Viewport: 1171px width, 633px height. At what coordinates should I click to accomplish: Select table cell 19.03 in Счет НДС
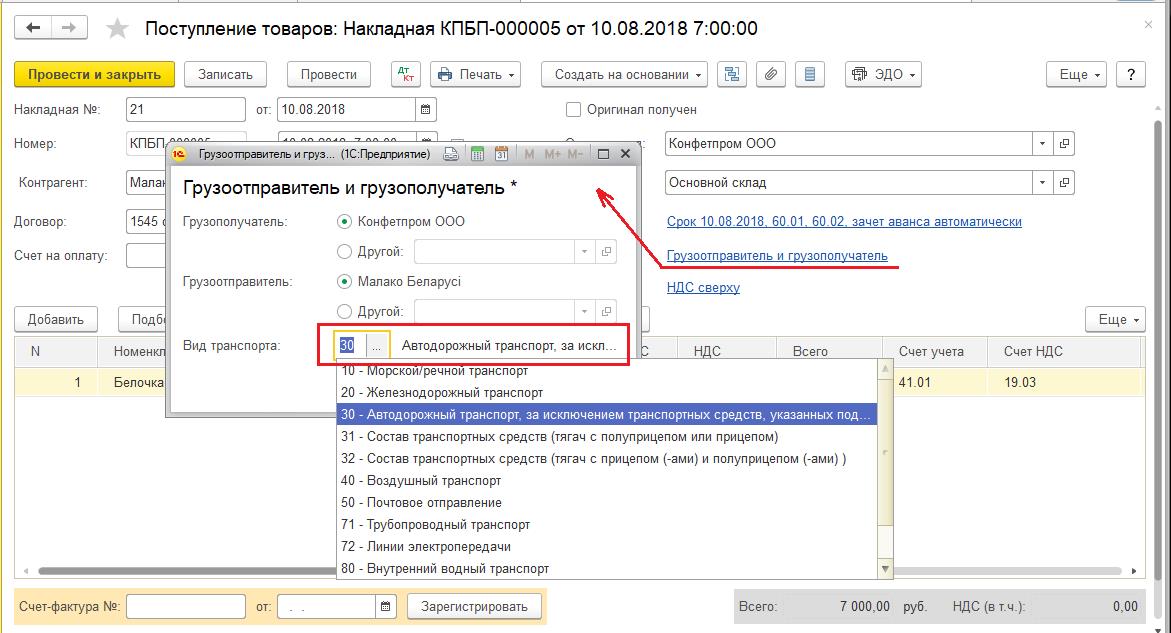[1065, 382]
